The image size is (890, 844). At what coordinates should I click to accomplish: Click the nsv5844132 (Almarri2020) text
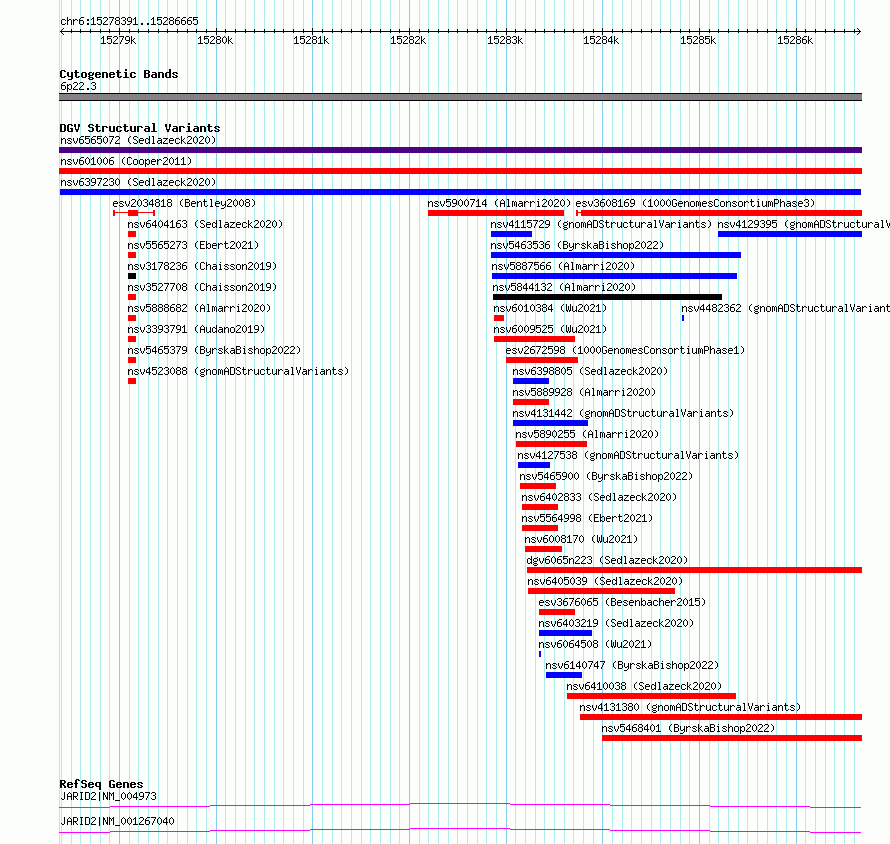pyautogui.click(x=564, y=287)
